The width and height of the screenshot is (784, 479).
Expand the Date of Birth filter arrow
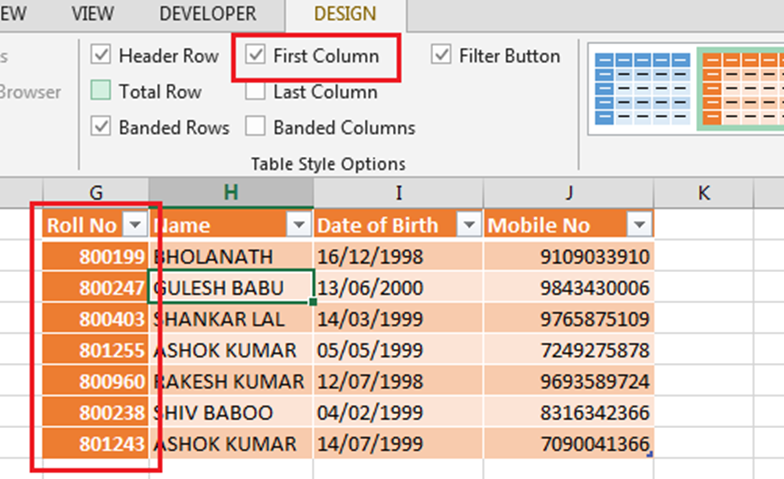point(468,225)
